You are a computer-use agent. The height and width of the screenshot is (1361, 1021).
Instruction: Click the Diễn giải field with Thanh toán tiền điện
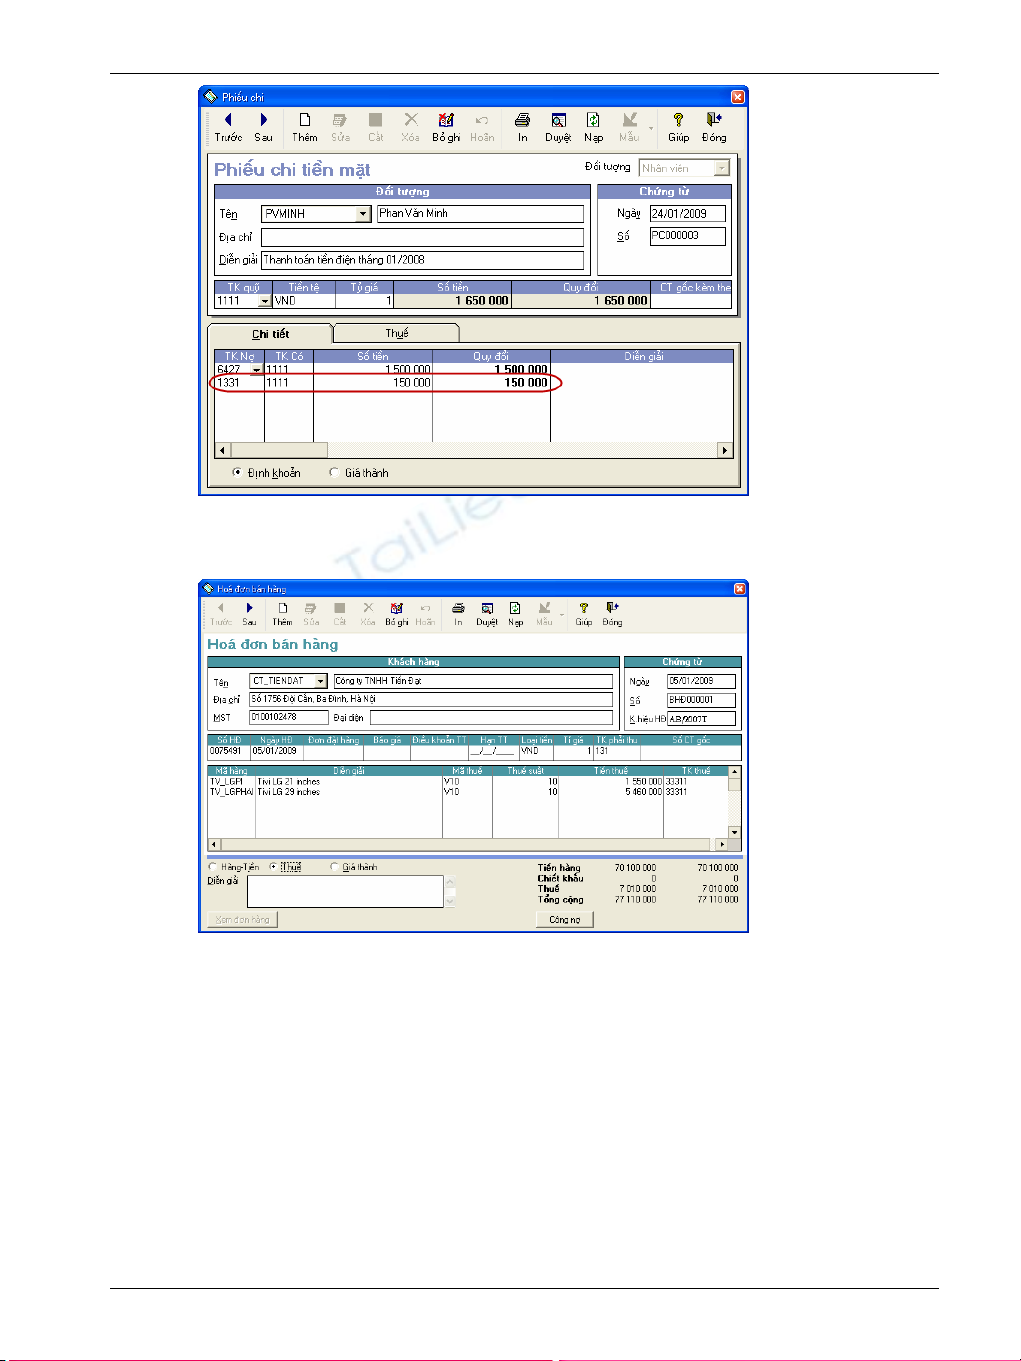pyautogui.click(x=422, y=260)
